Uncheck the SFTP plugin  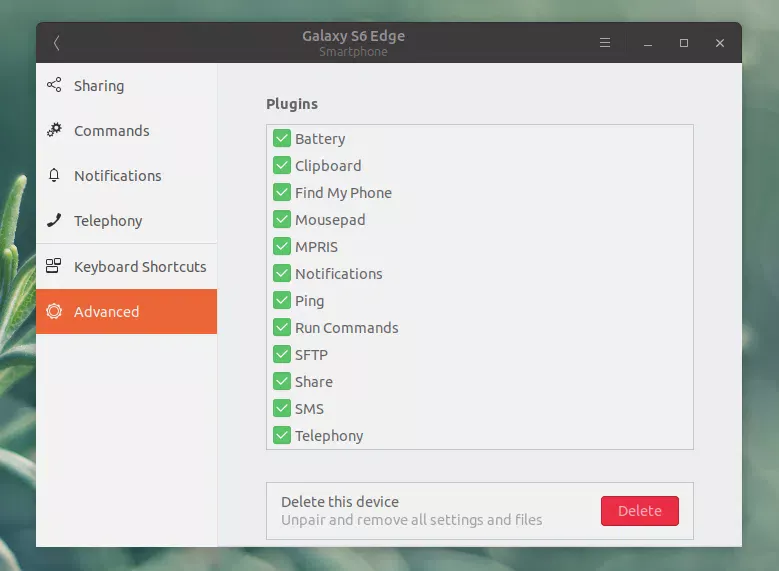pos(282,354)
